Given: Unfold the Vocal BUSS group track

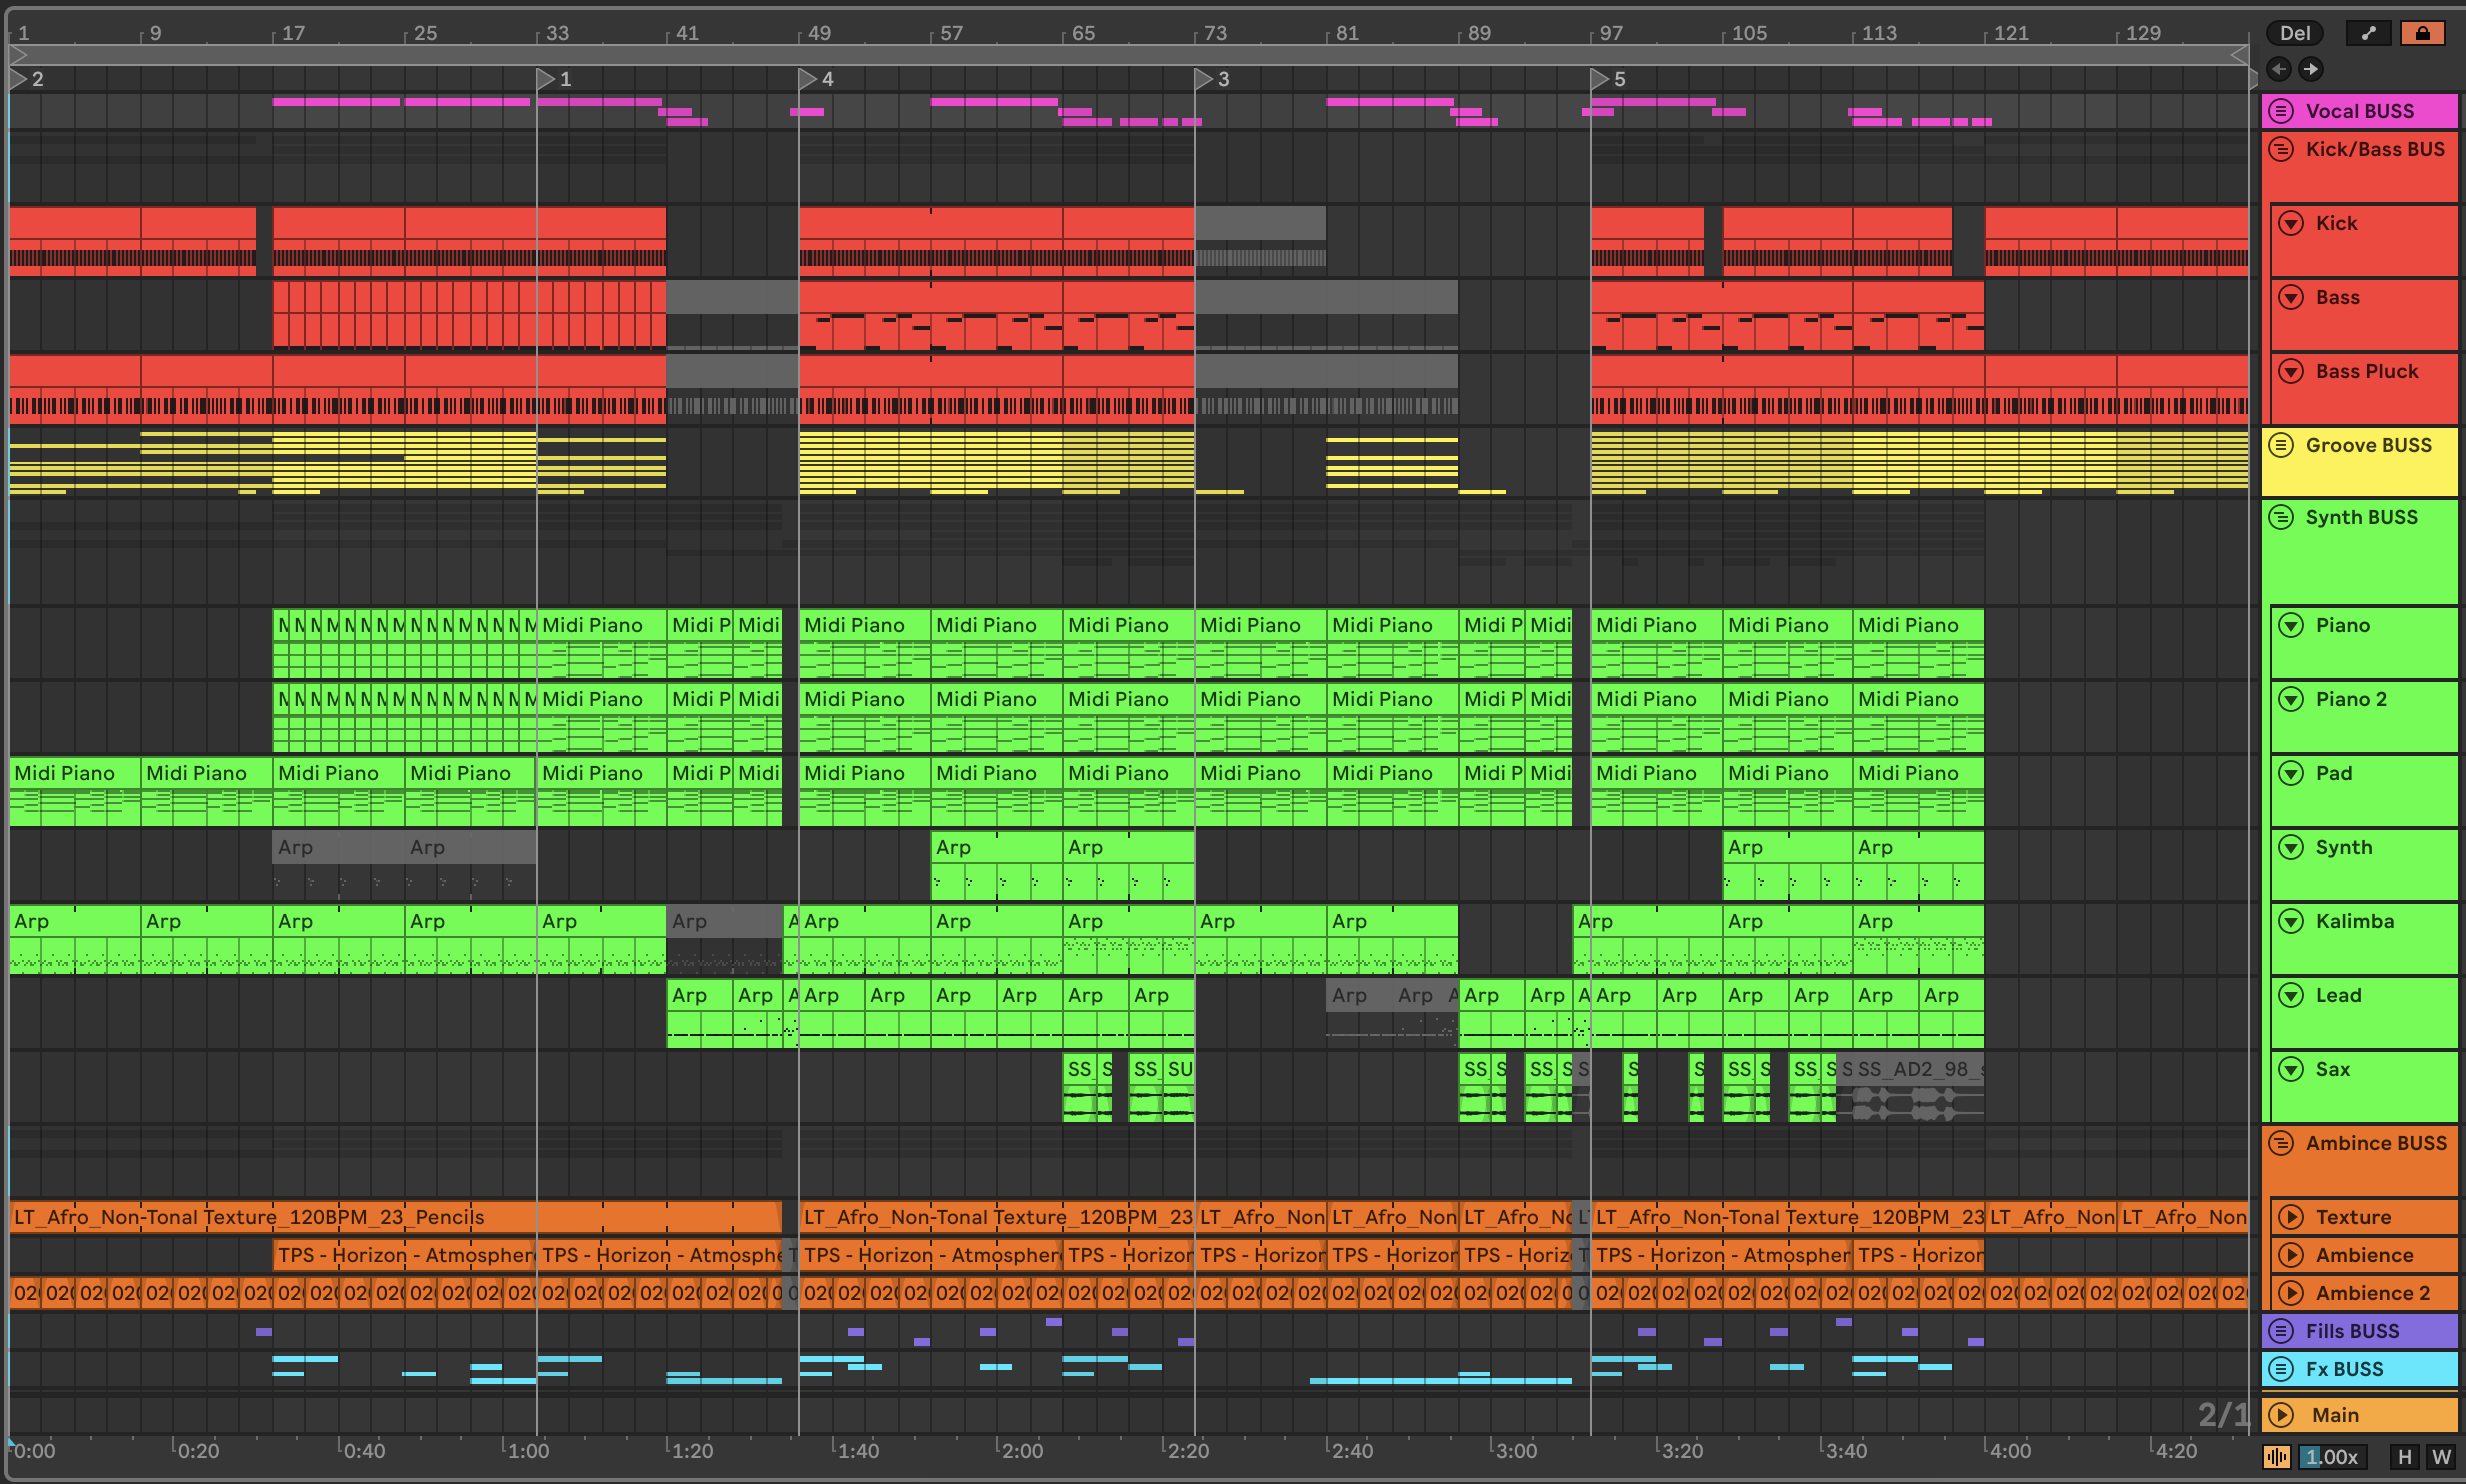Looking at the screenshot, I should click(2281, 111).
